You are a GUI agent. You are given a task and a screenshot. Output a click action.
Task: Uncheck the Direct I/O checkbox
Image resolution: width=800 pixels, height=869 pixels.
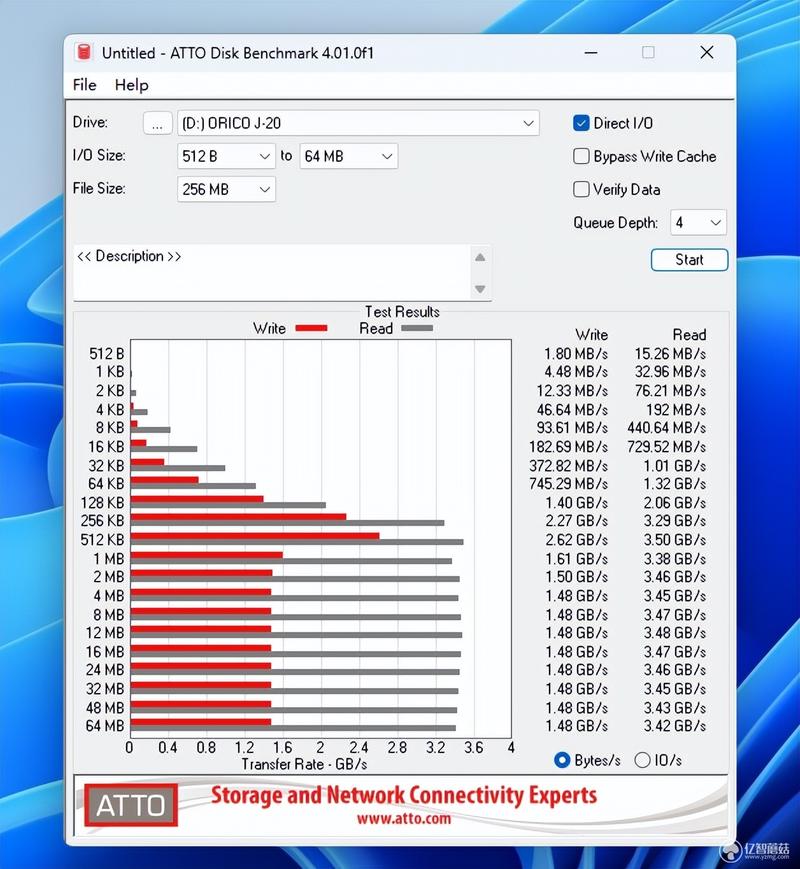coord(580,123)
